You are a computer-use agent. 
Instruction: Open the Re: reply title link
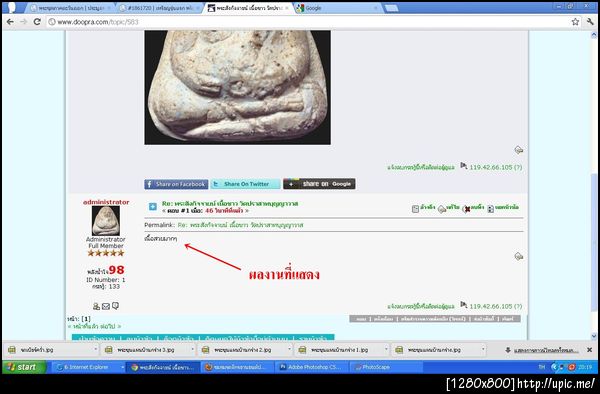[230, 204]
